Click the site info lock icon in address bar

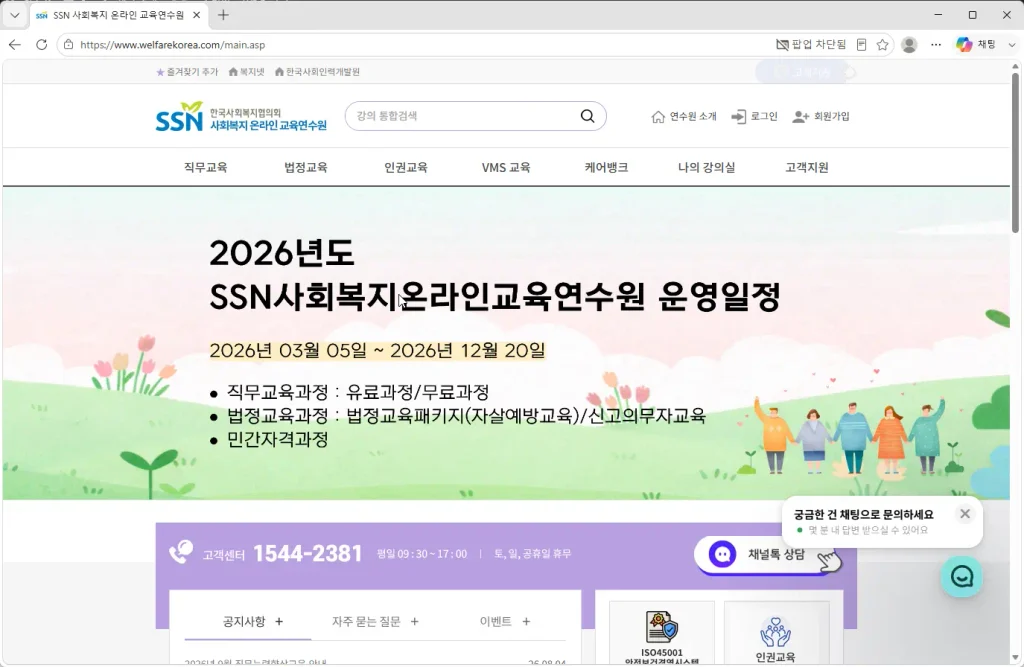pyautogui.click(x=69, y=44)
